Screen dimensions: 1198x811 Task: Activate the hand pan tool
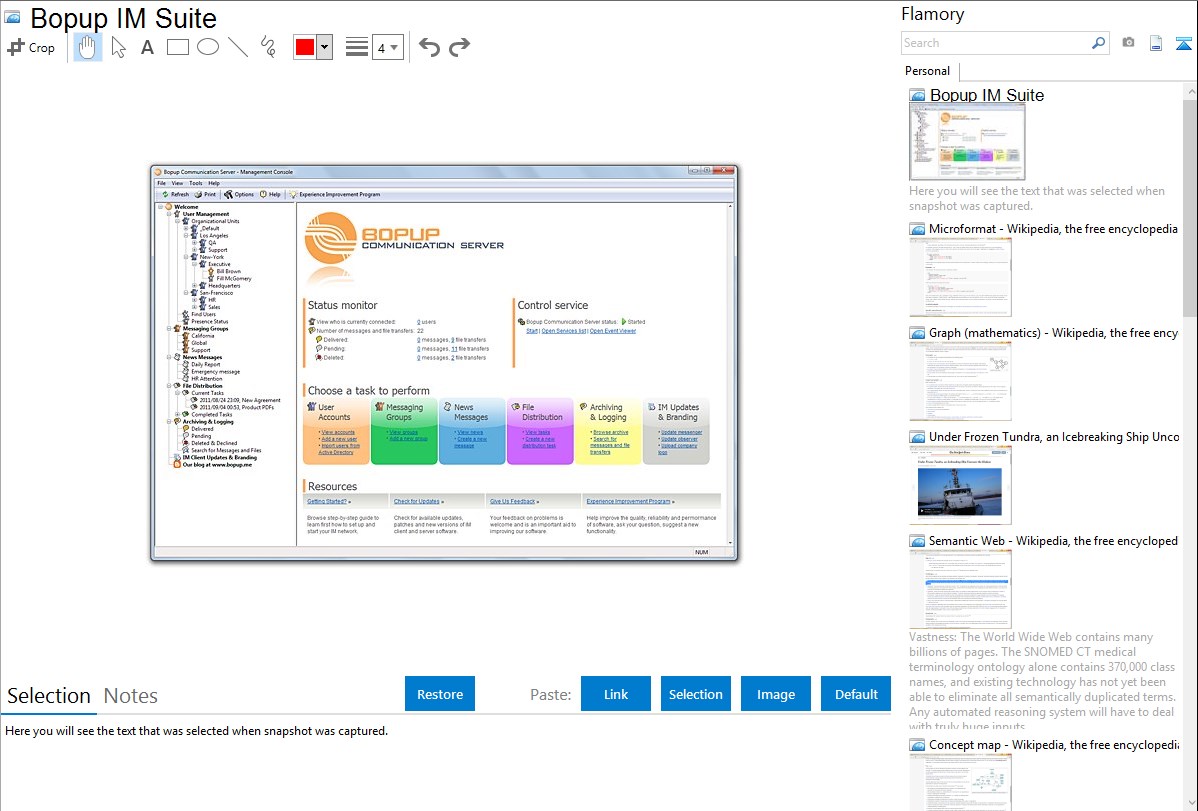pyautogui.click(x=88, y=47)
